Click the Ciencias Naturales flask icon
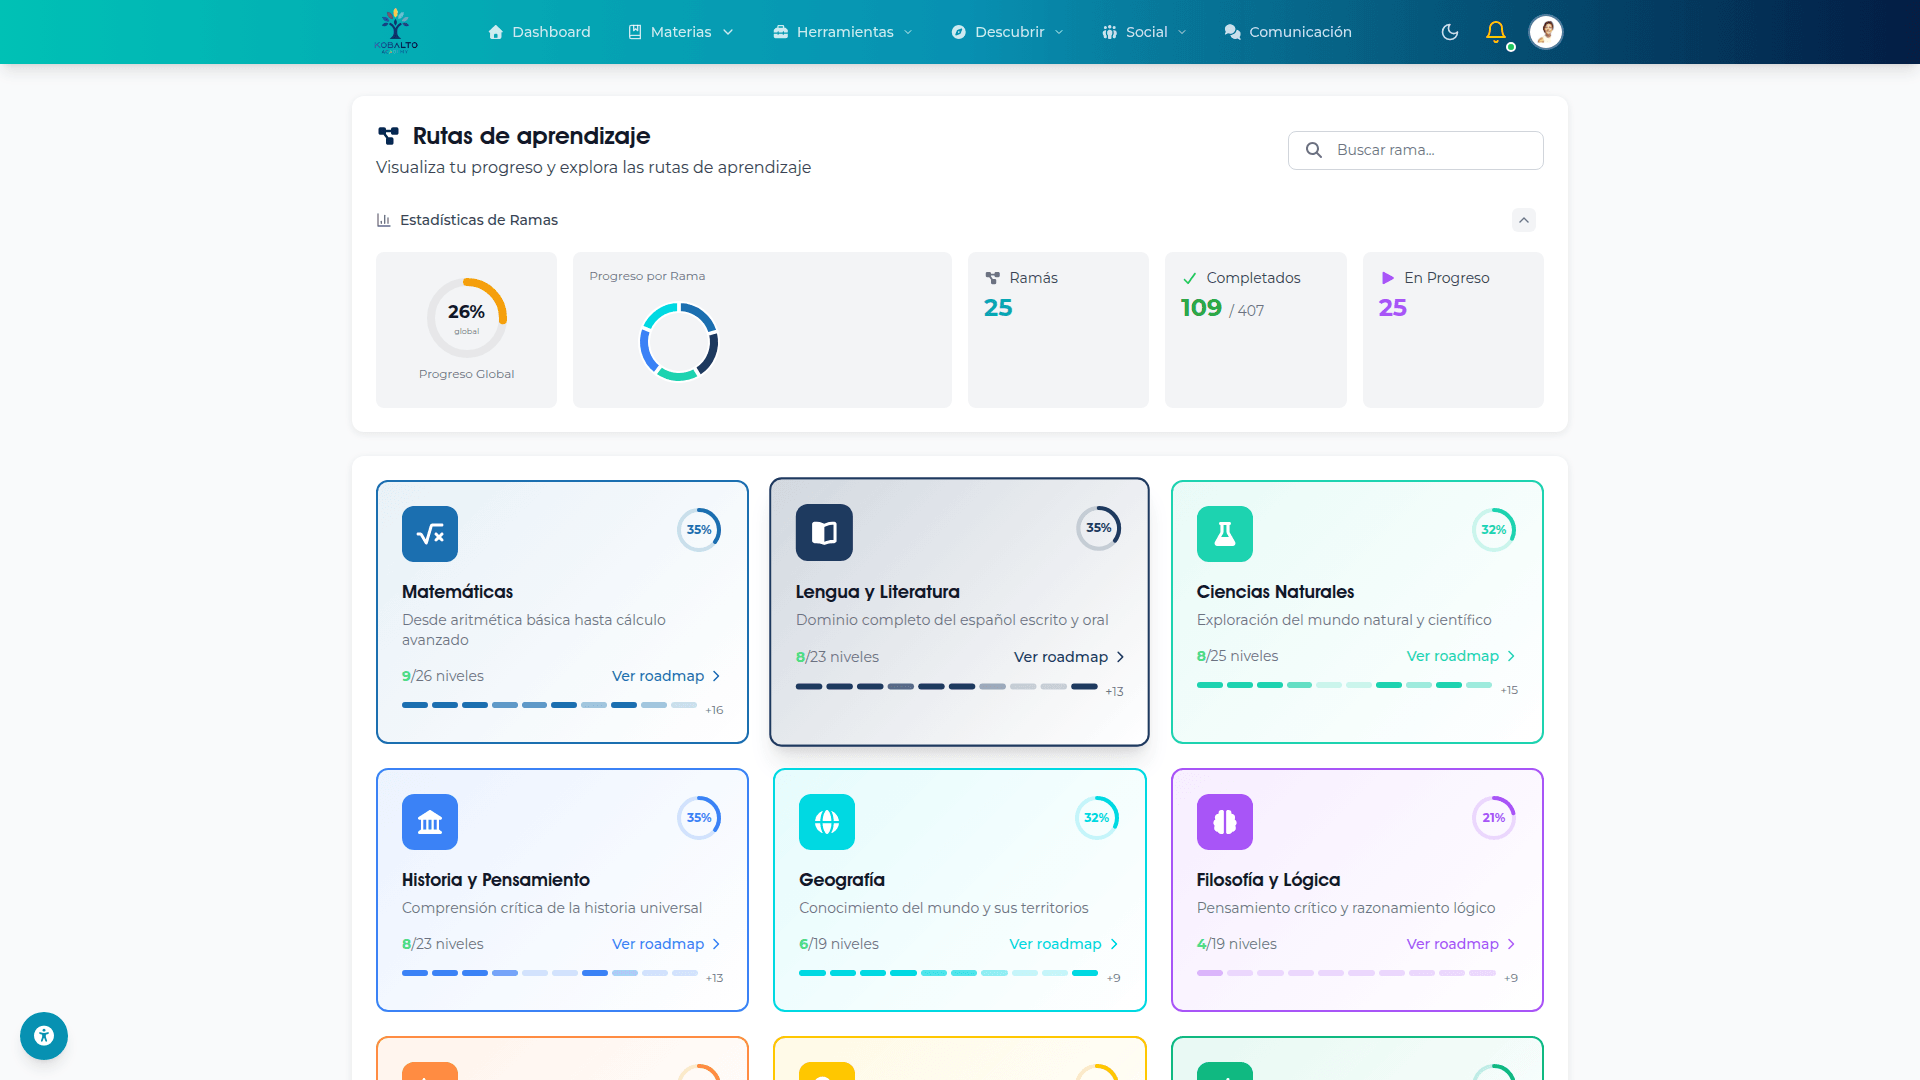 (1225, 534)
